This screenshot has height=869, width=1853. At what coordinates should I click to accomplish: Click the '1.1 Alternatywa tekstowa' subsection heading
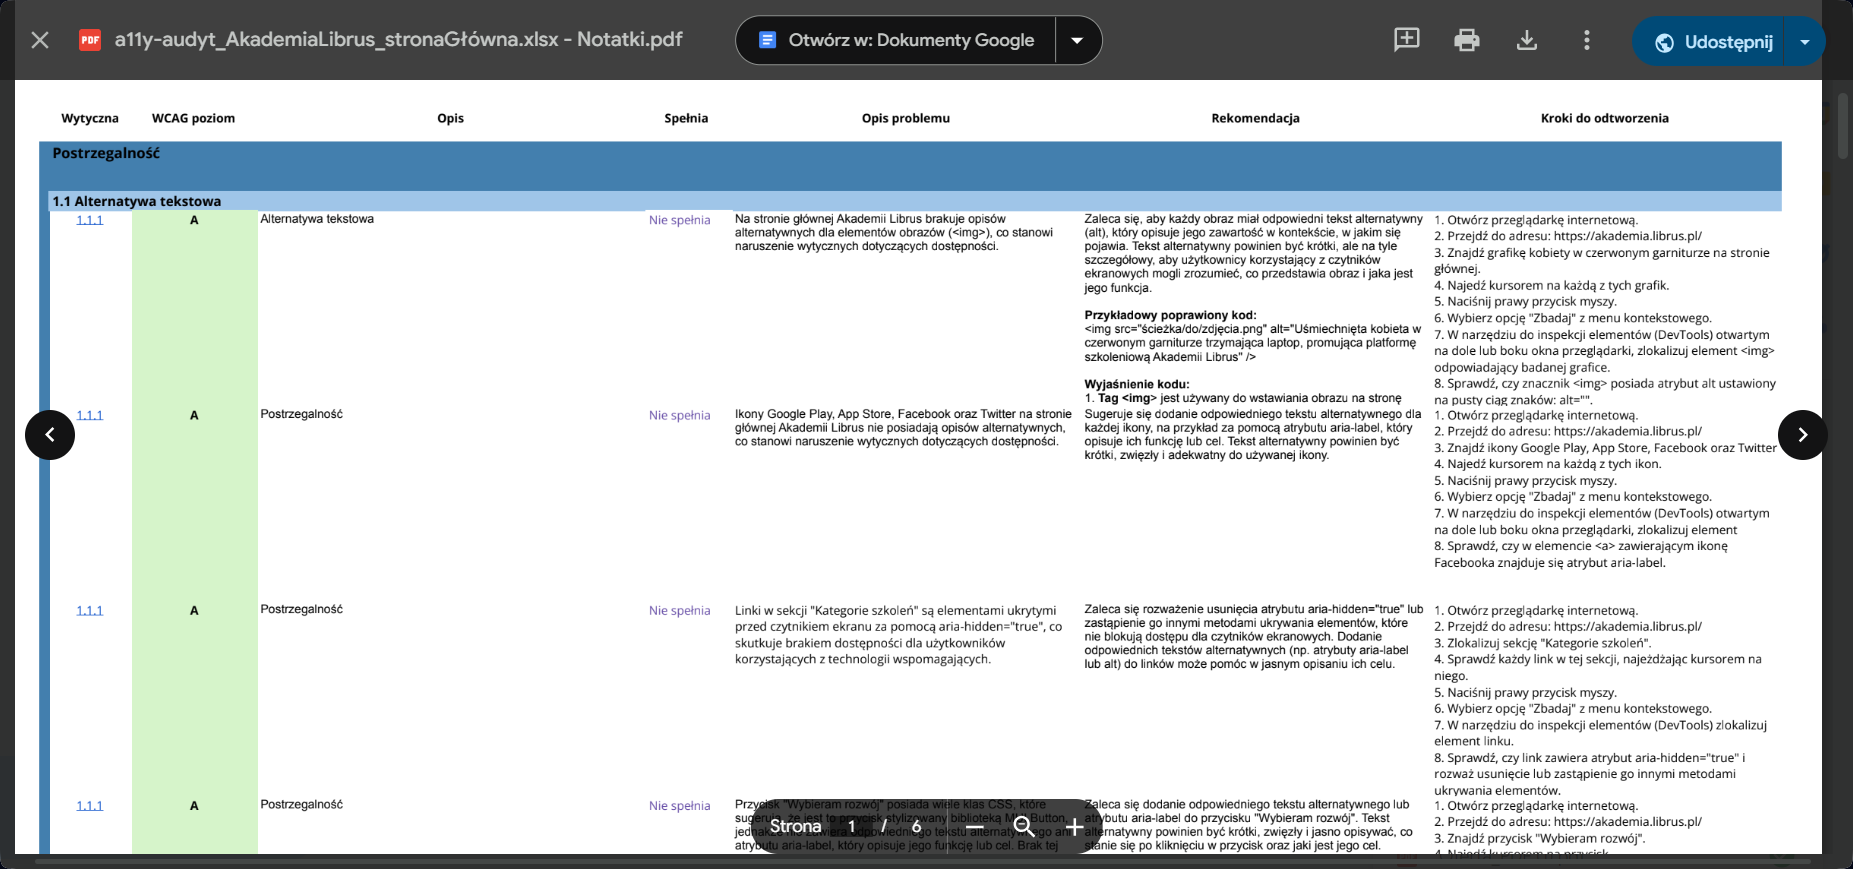(x=137, y=201)
